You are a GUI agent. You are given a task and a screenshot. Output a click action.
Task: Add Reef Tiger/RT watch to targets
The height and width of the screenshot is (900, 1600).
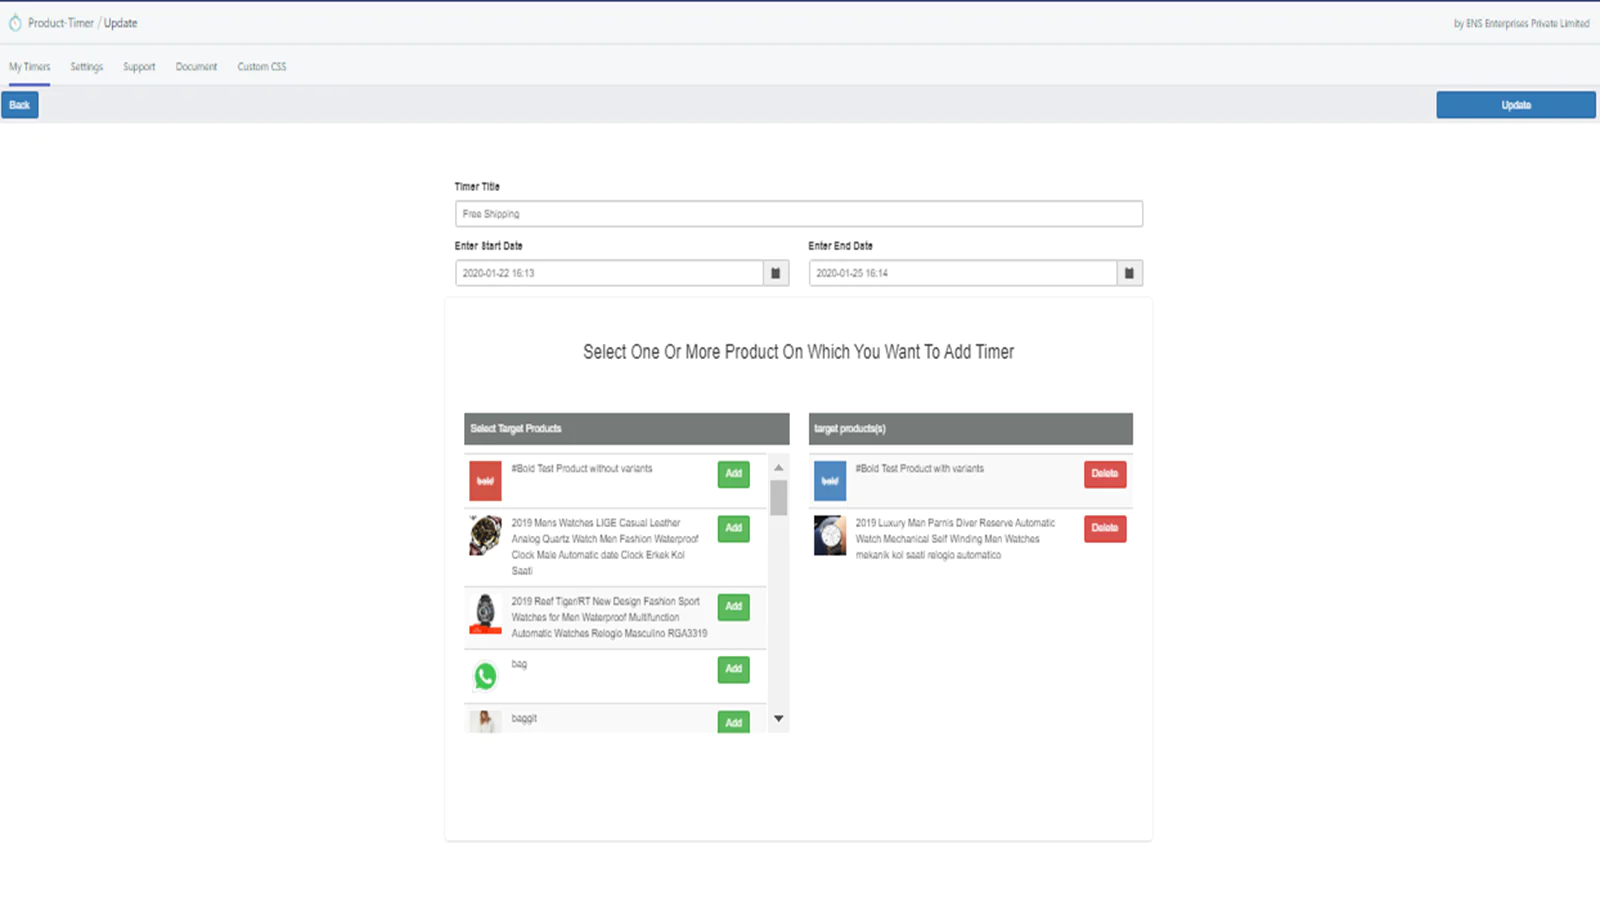(x=733, y=607)
